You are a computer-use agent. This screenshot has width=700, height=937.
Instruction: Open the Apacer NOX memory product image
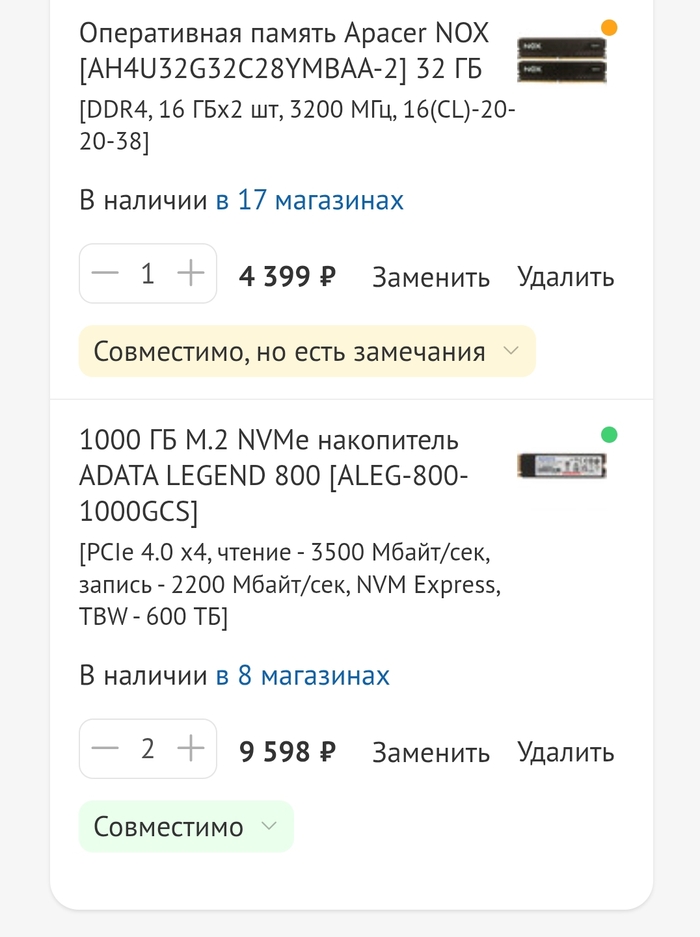561,60
